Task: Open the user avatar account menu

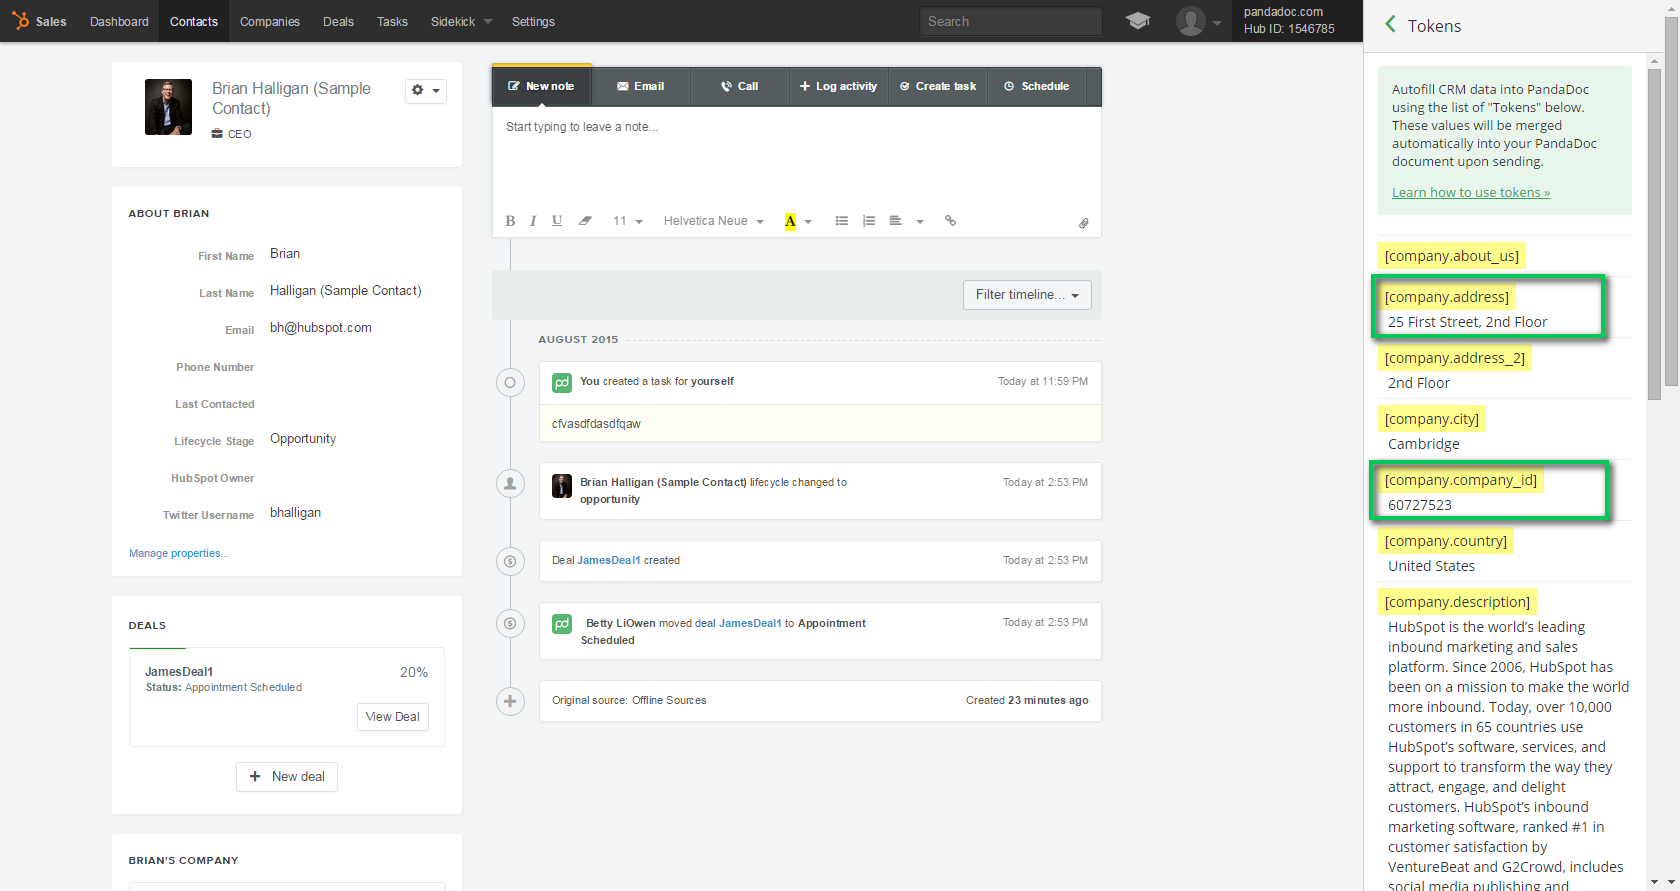Action: [x=1198, y=21]
